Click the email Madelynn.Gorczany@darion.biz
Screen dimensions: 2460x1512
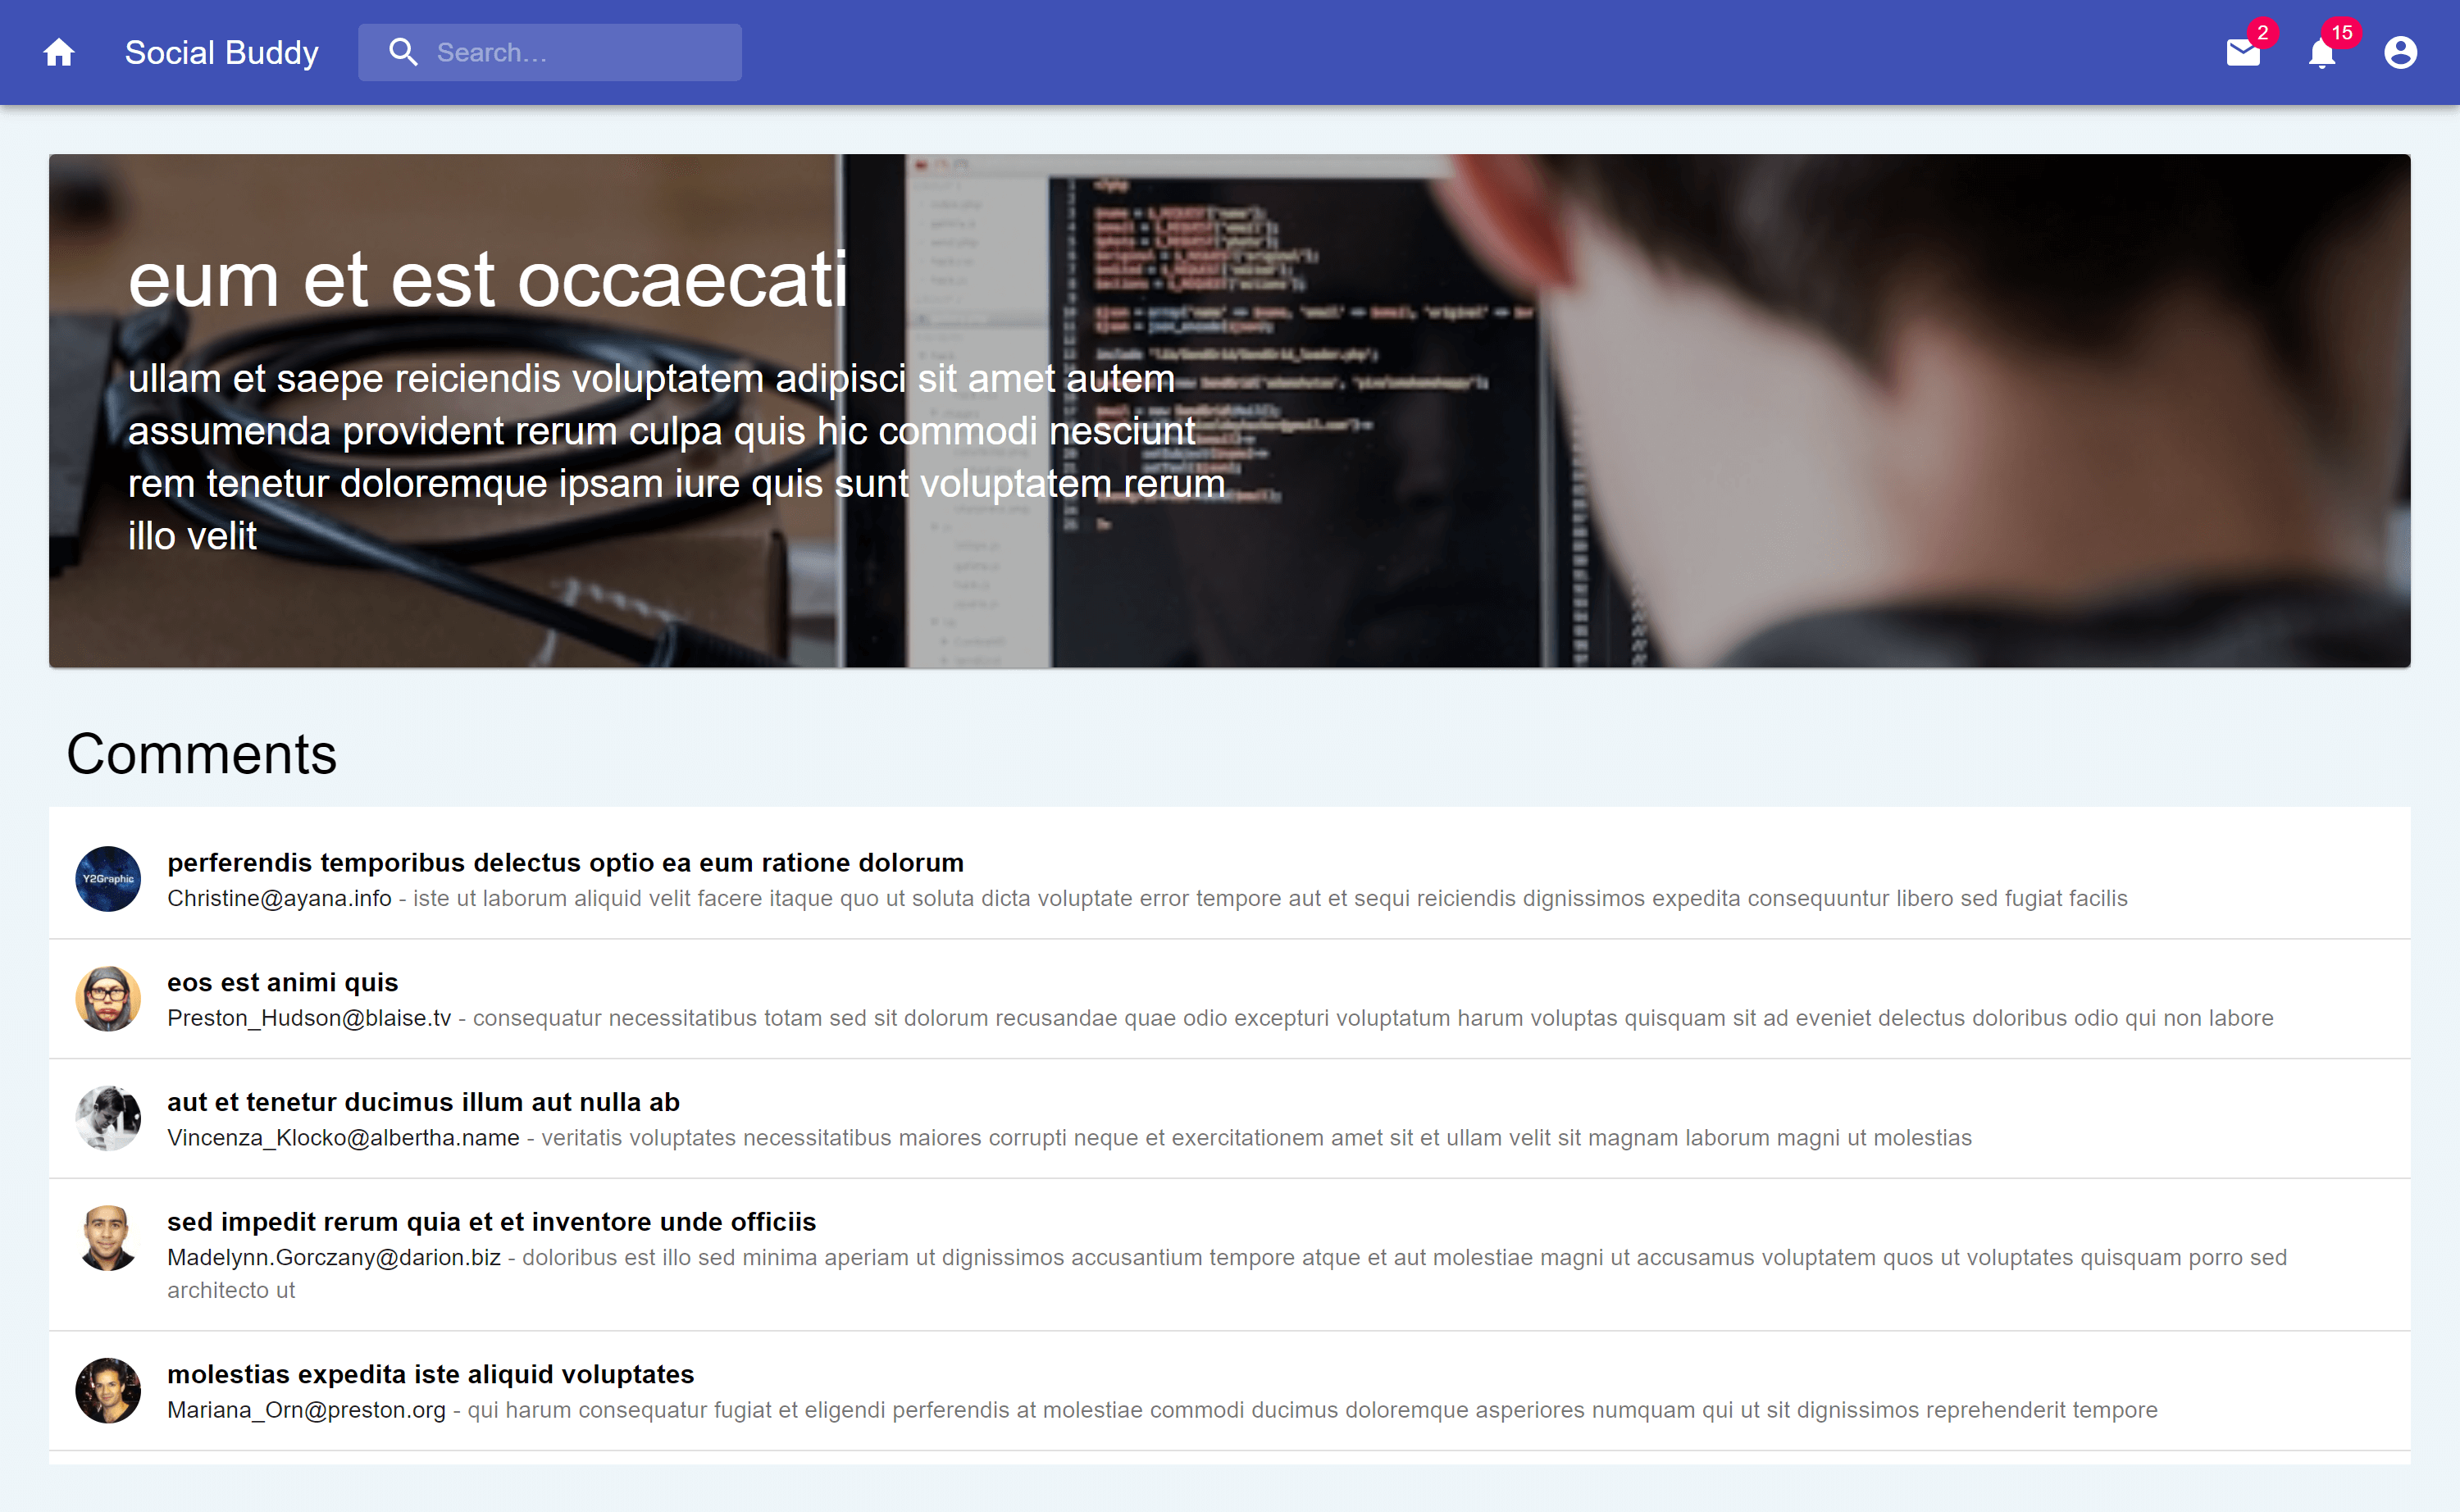334,1257
